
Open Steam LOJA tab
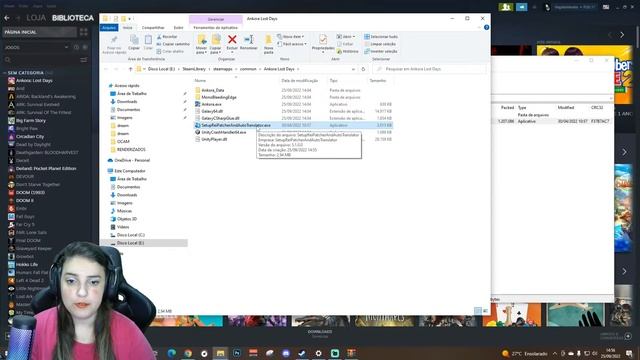(36, 18)
